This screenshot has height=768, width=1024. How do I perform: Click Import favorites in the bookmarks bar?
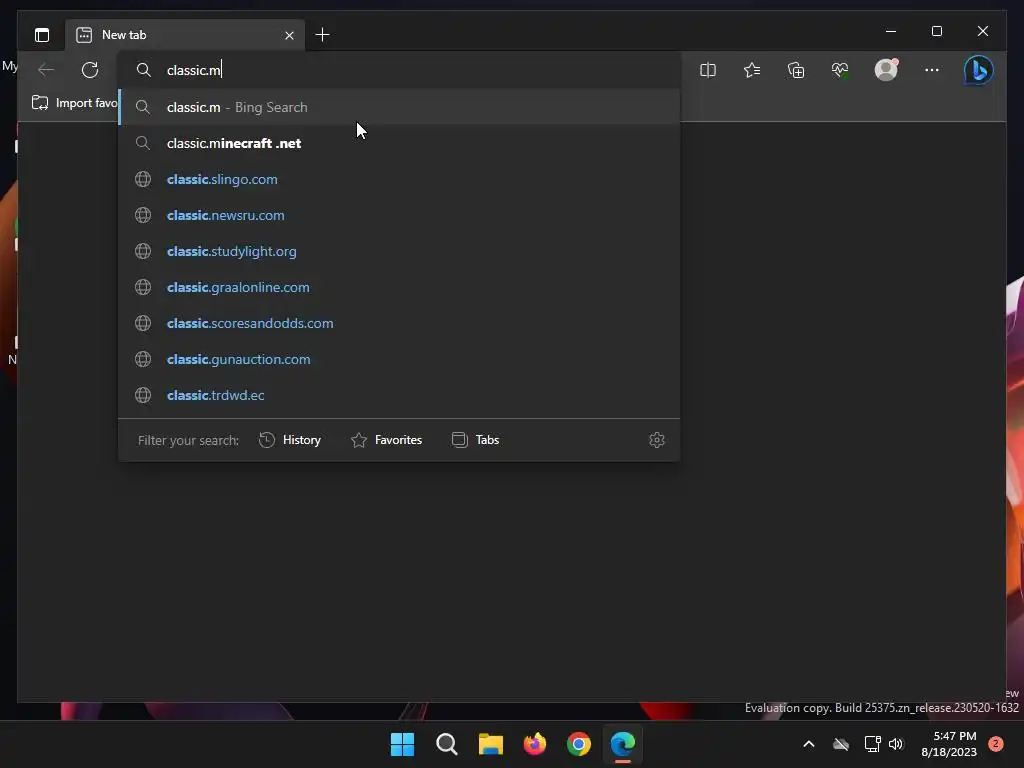coord(74,103)
